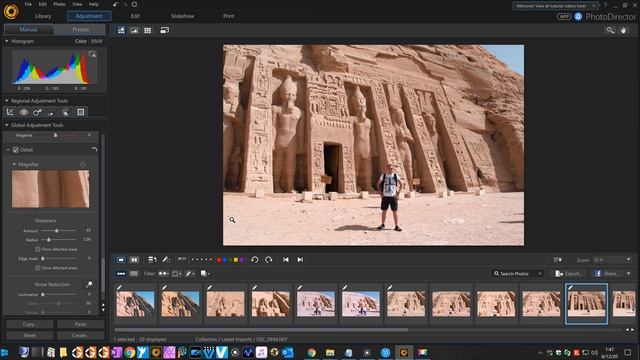The image size is (640, 360).
Task: Select the first filmstrip thumbnail
Action: [135, 304]
